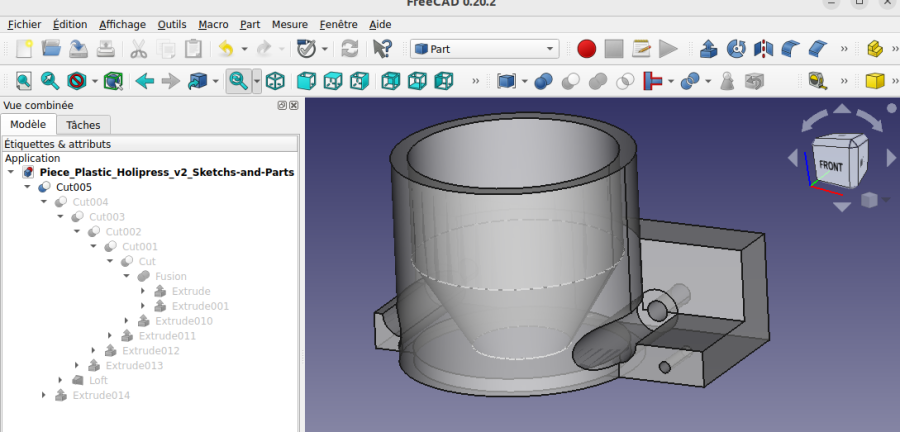Click the Mirror part tool icon
The height and width of the screenshot is (432, 900).
pyautogui.click(x=763, y=48)
